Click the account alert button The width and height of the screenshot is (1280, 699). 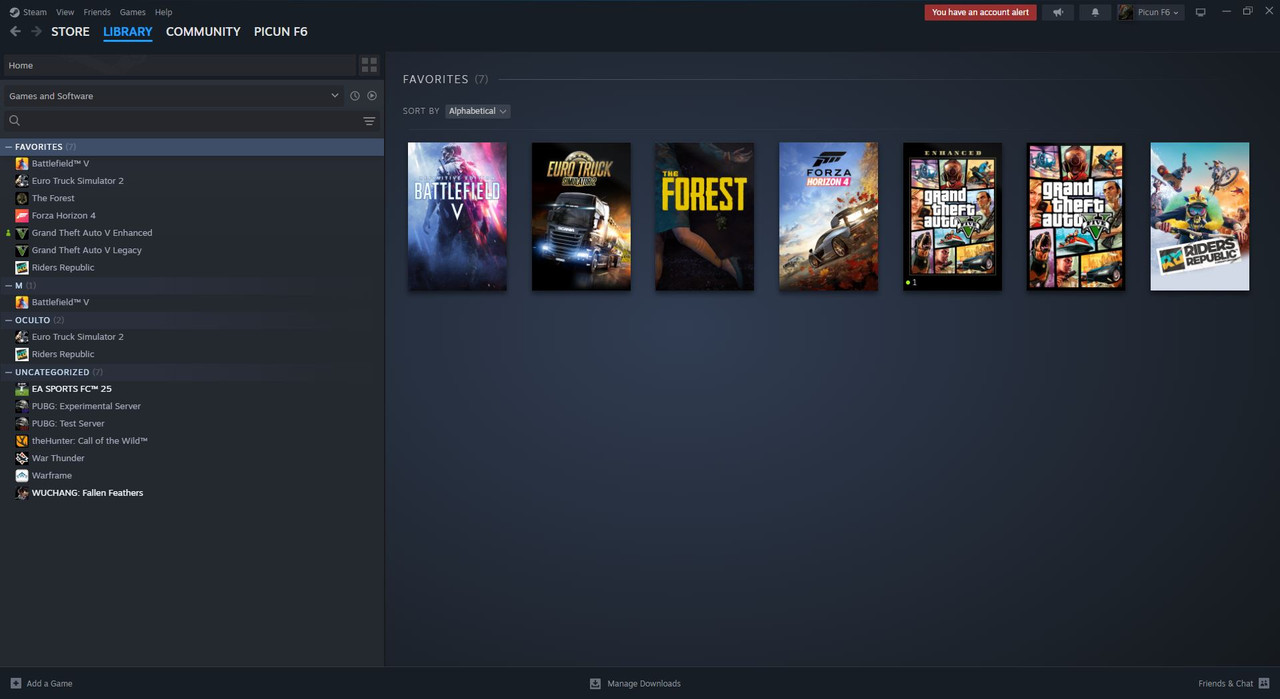click(980, 12)
